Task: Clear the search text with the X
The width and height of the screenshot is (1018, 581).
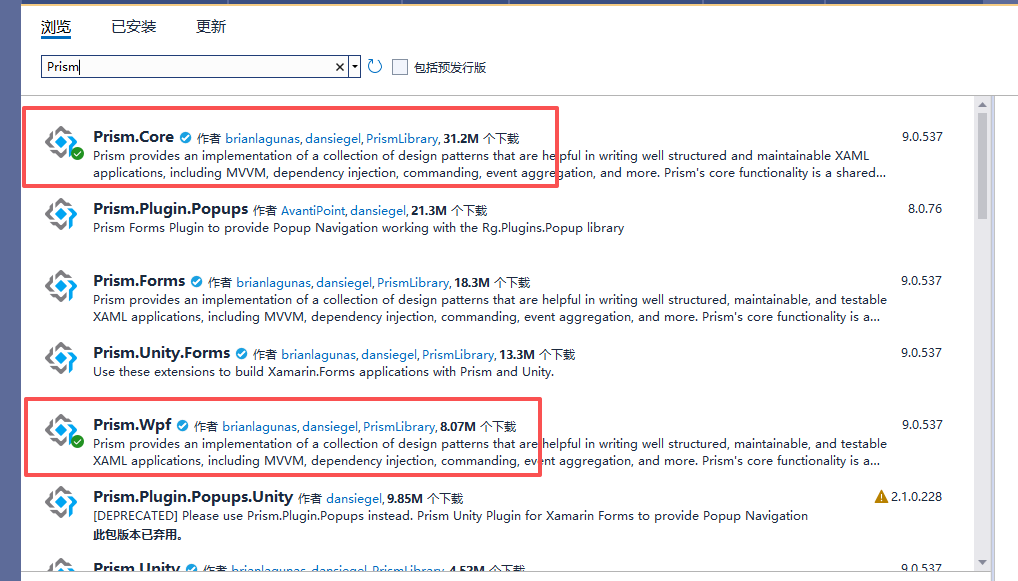Action: pyautogui.click(x=340, y=67)
